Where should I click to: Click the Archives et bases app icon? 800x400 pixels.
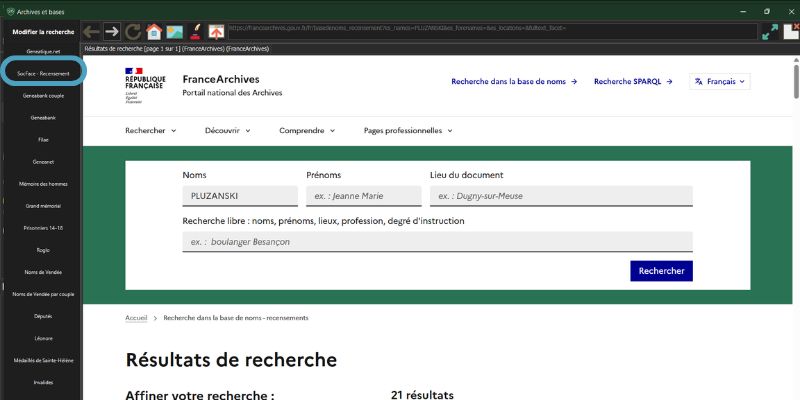pyautogui.click(x=11, y=11)
